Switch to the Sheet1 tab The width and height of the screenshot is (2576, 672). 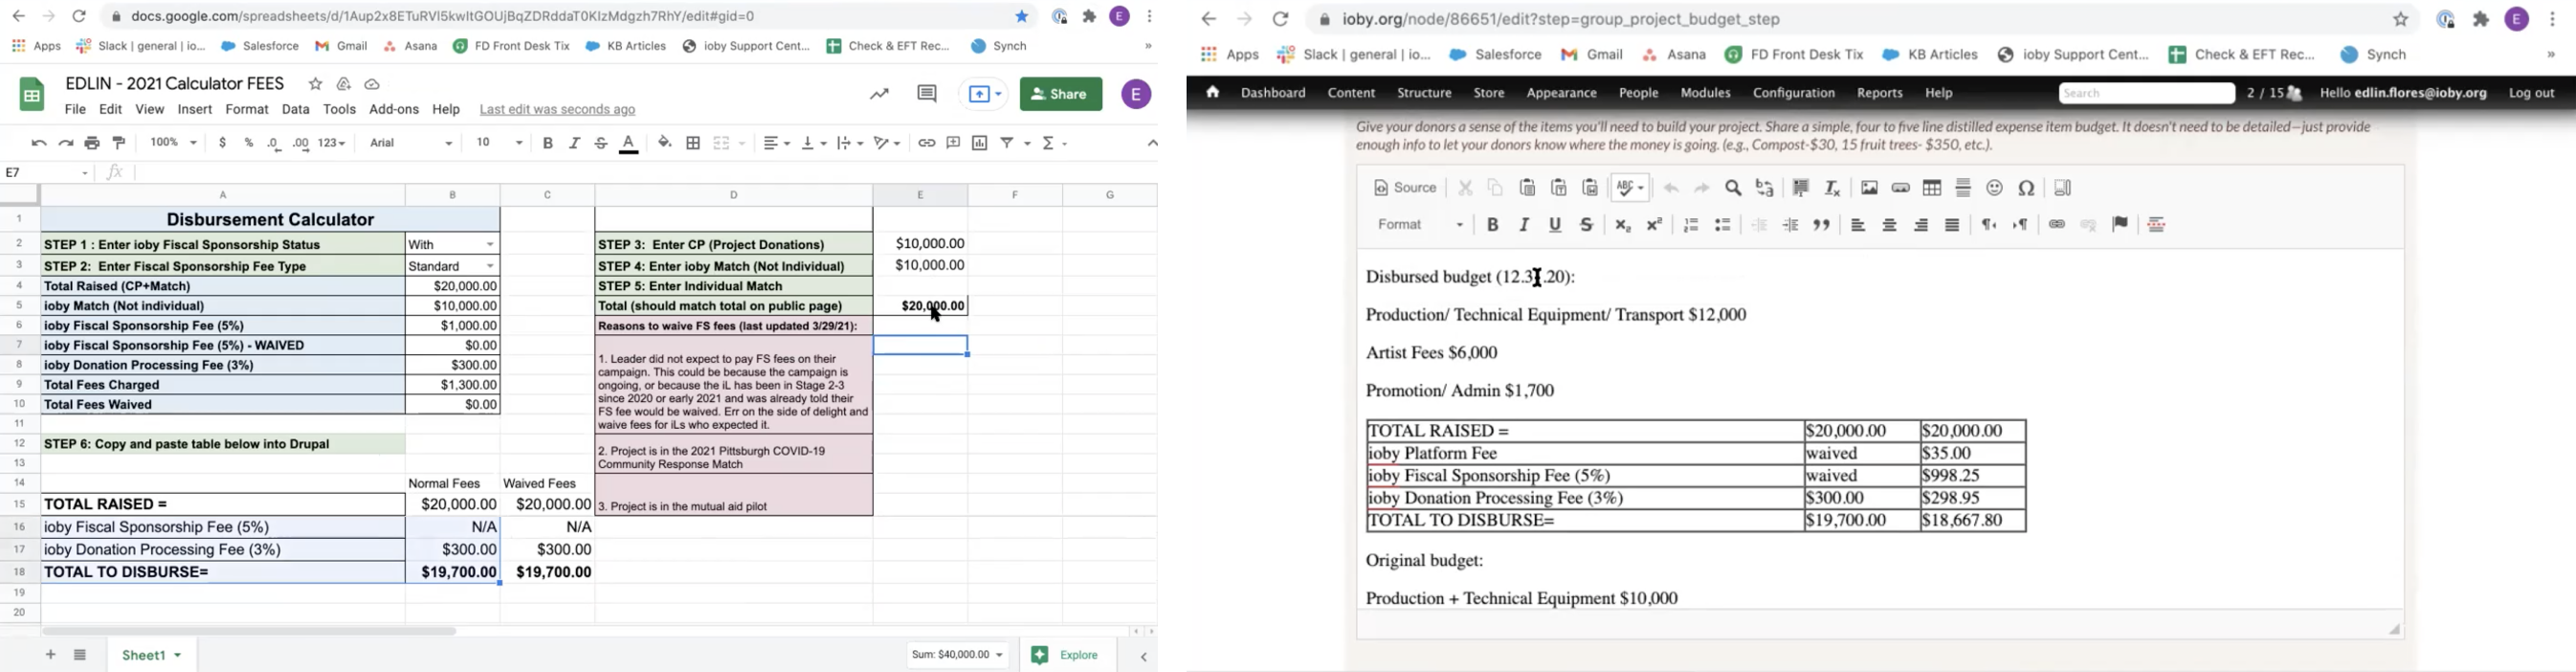151,655
